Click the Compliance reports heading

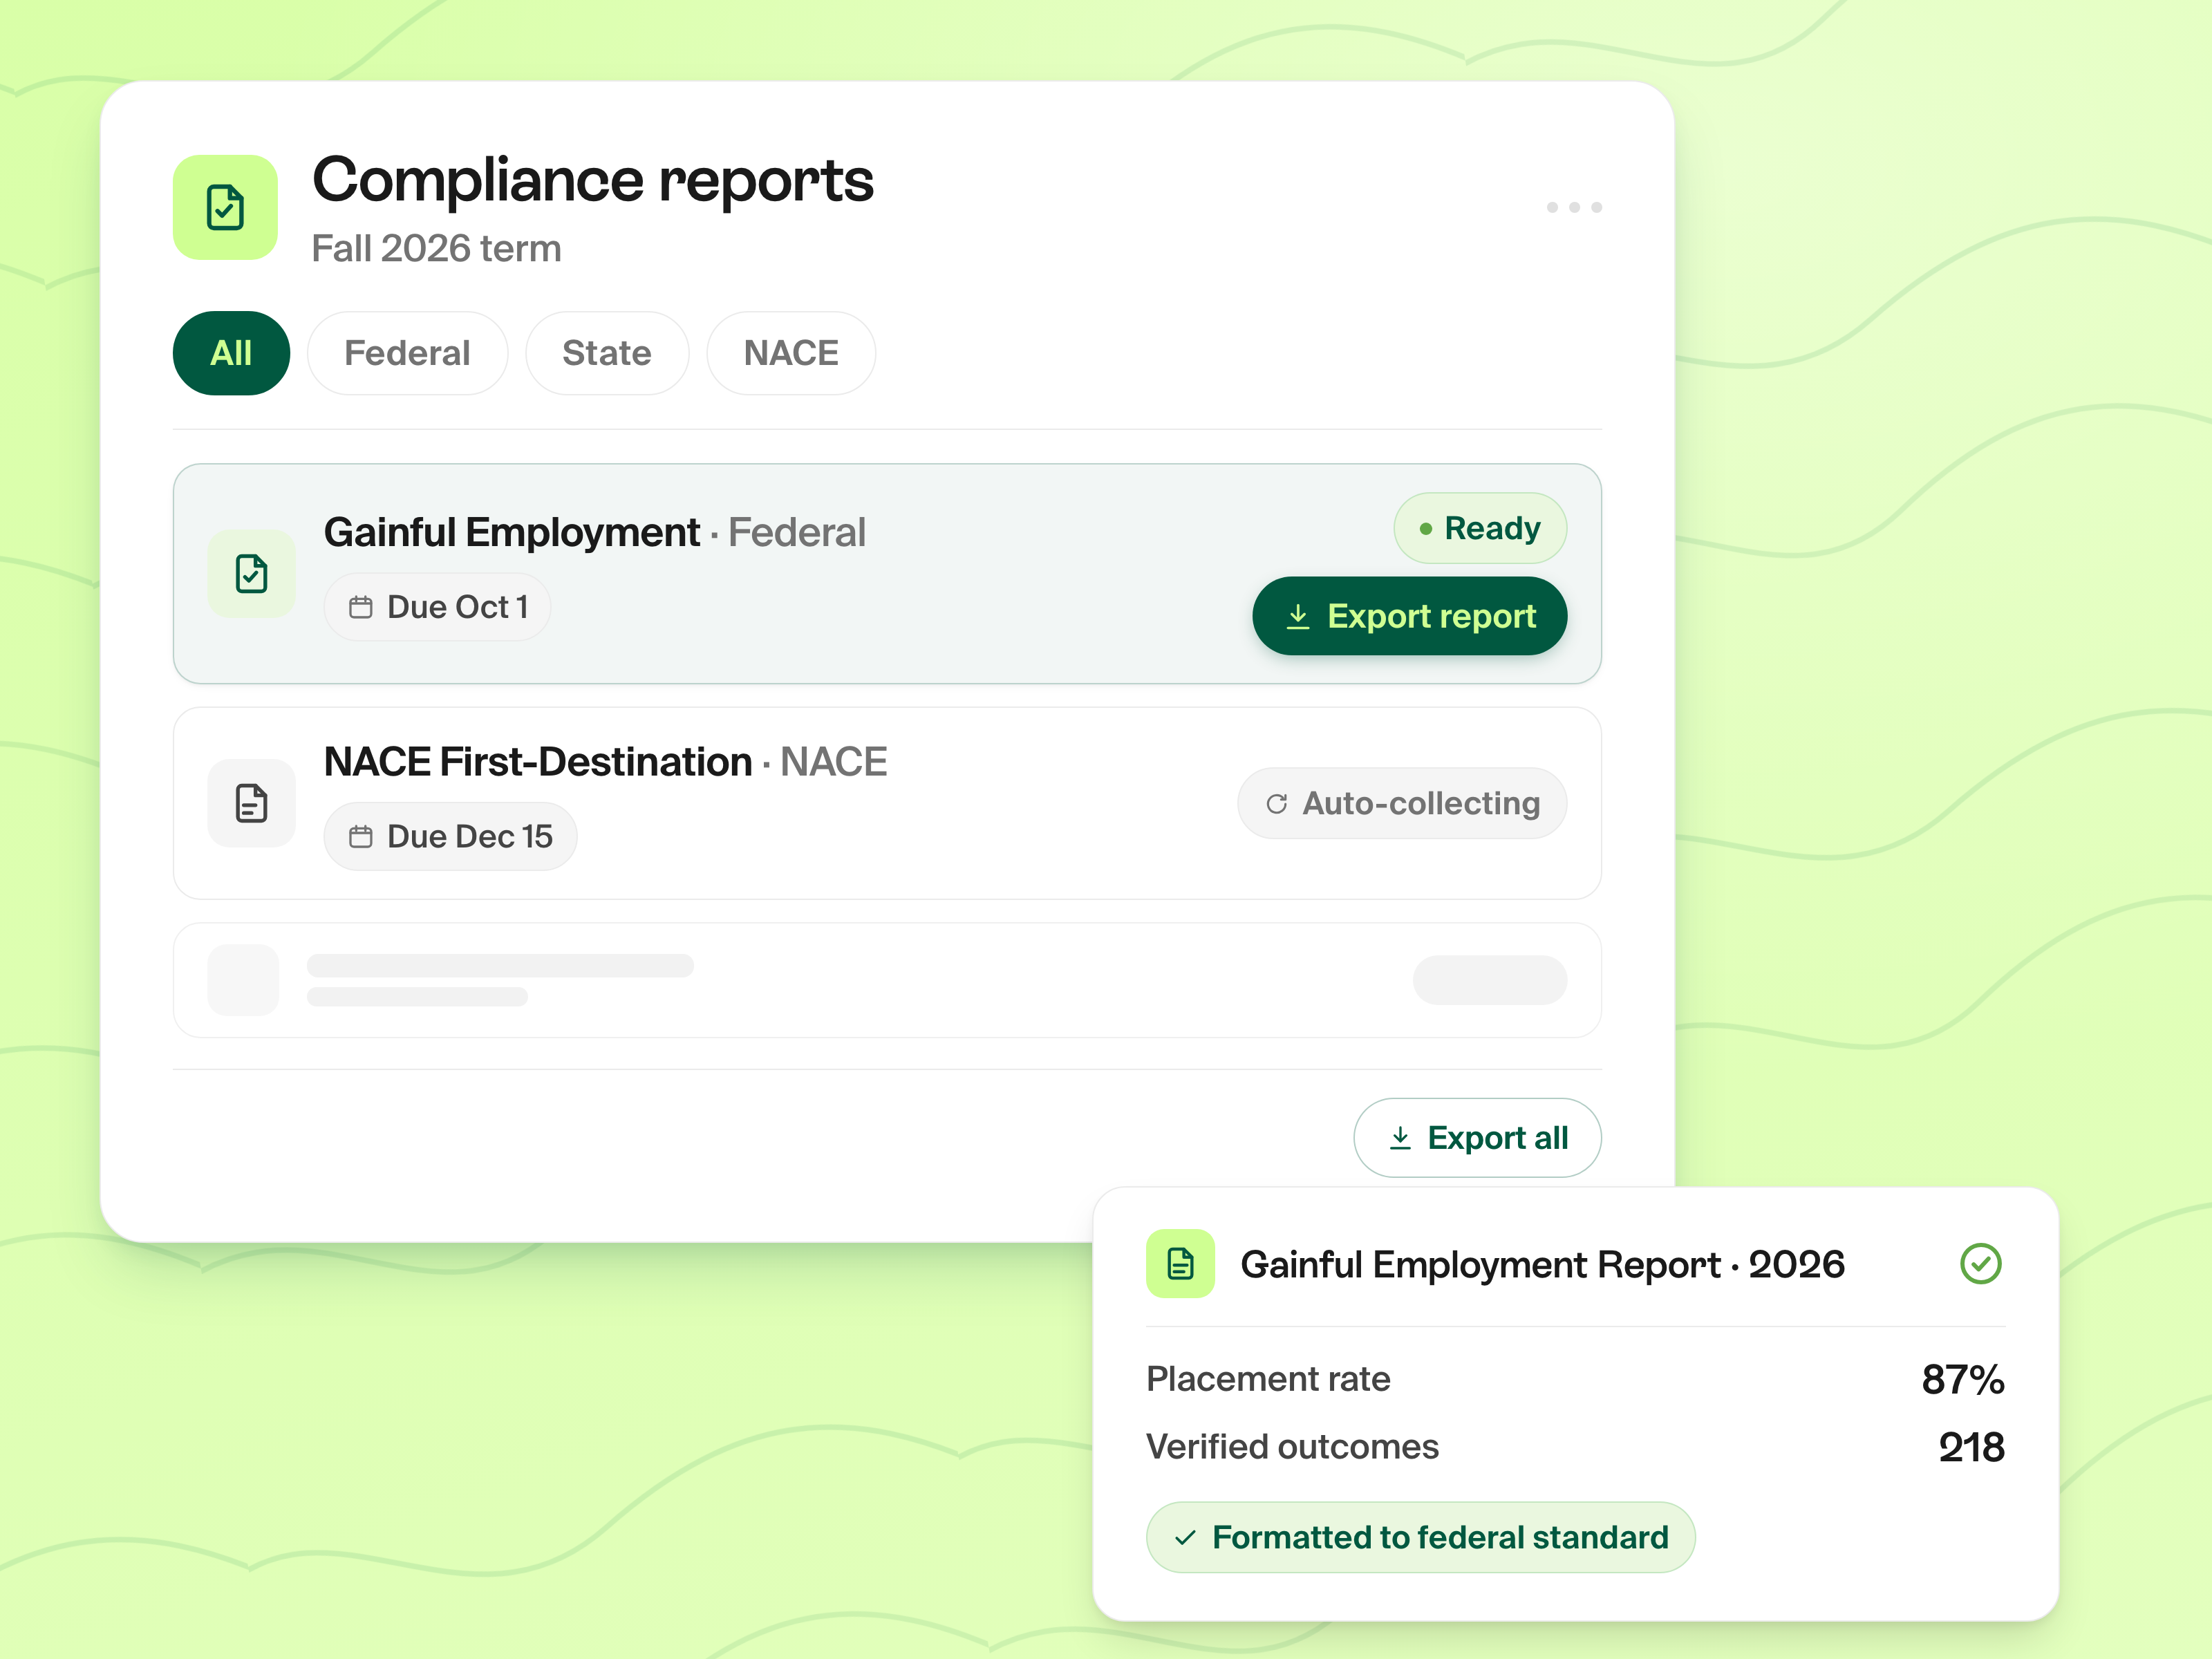(593, 181)
